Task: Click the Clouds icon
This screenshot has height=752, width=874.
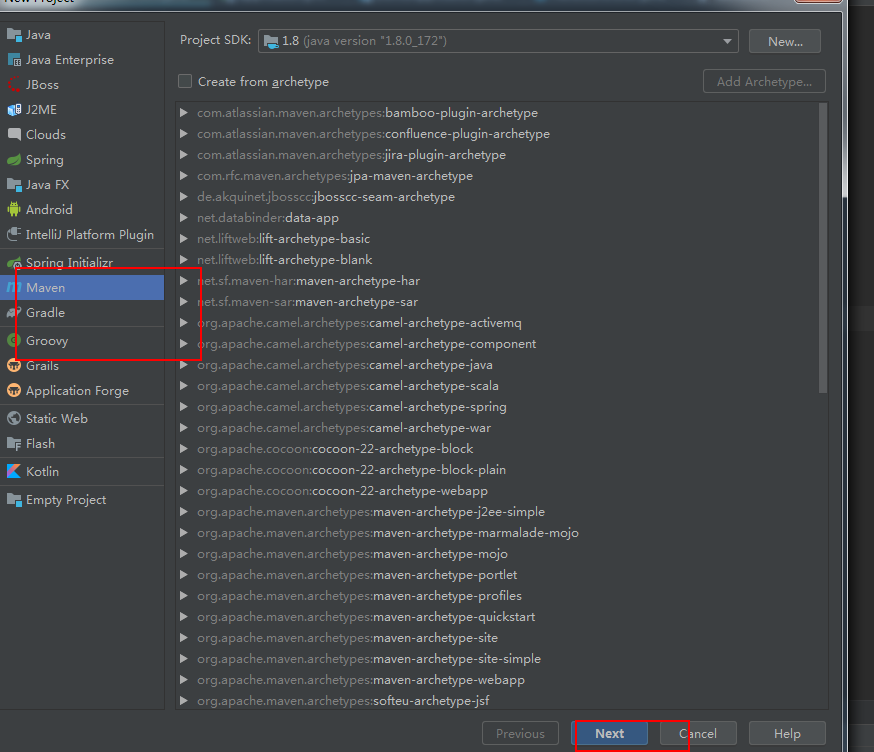Action: [14, 135]
